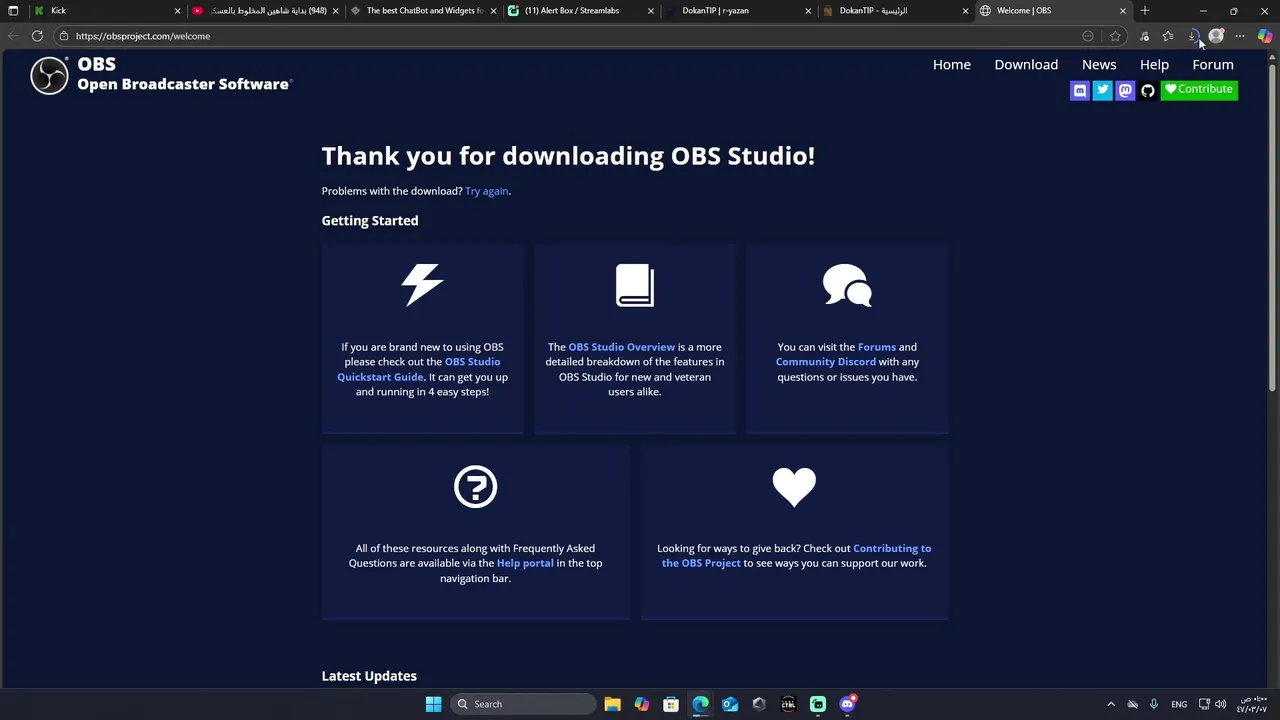Open the OBS Discord icon link
This screenshot has height=720, width=1280.
pos(1079,90)
